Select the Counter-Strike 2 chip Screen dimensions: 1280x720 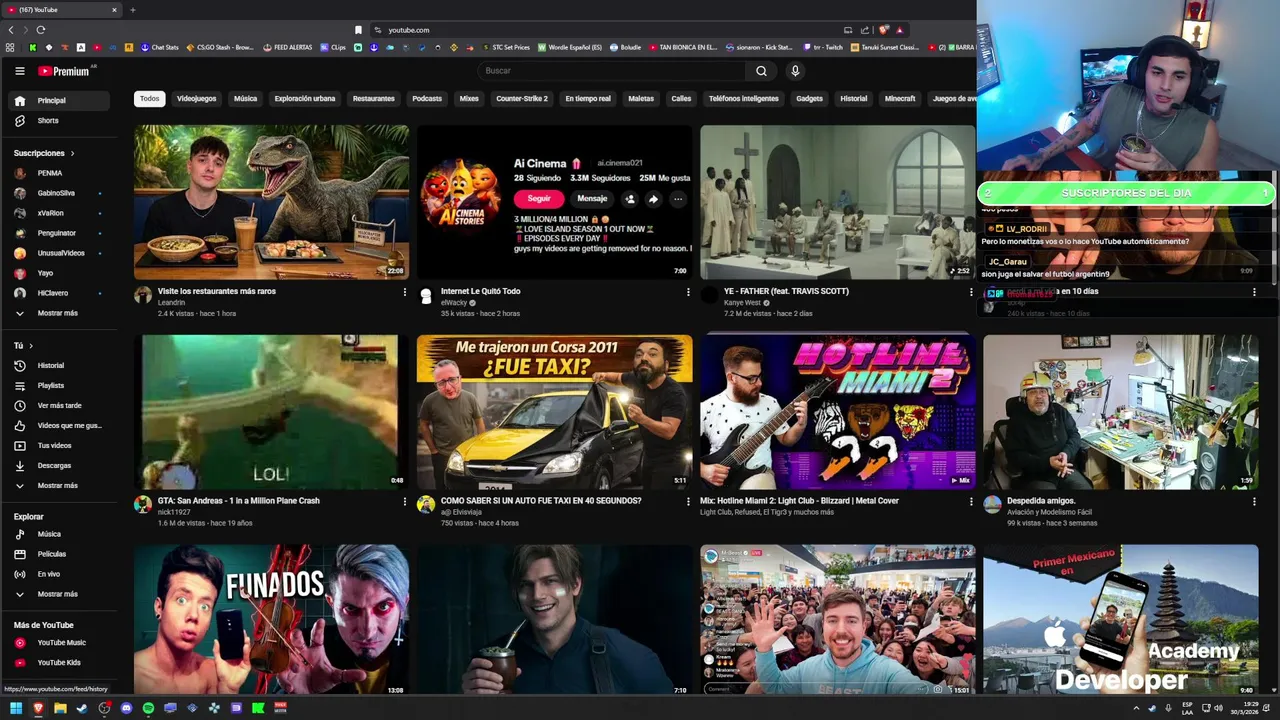coord(522,98)
